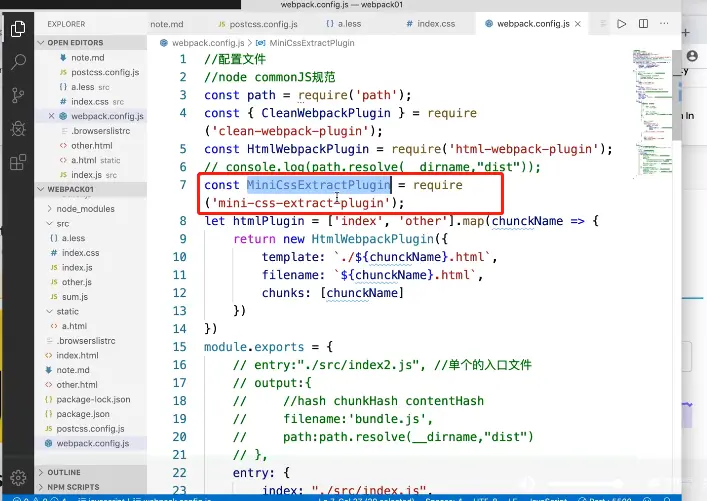The height and width of the screenshot is (501, 707).
Task: Click the editor vertical scrollbar
Action: click(x=676, y=95)
